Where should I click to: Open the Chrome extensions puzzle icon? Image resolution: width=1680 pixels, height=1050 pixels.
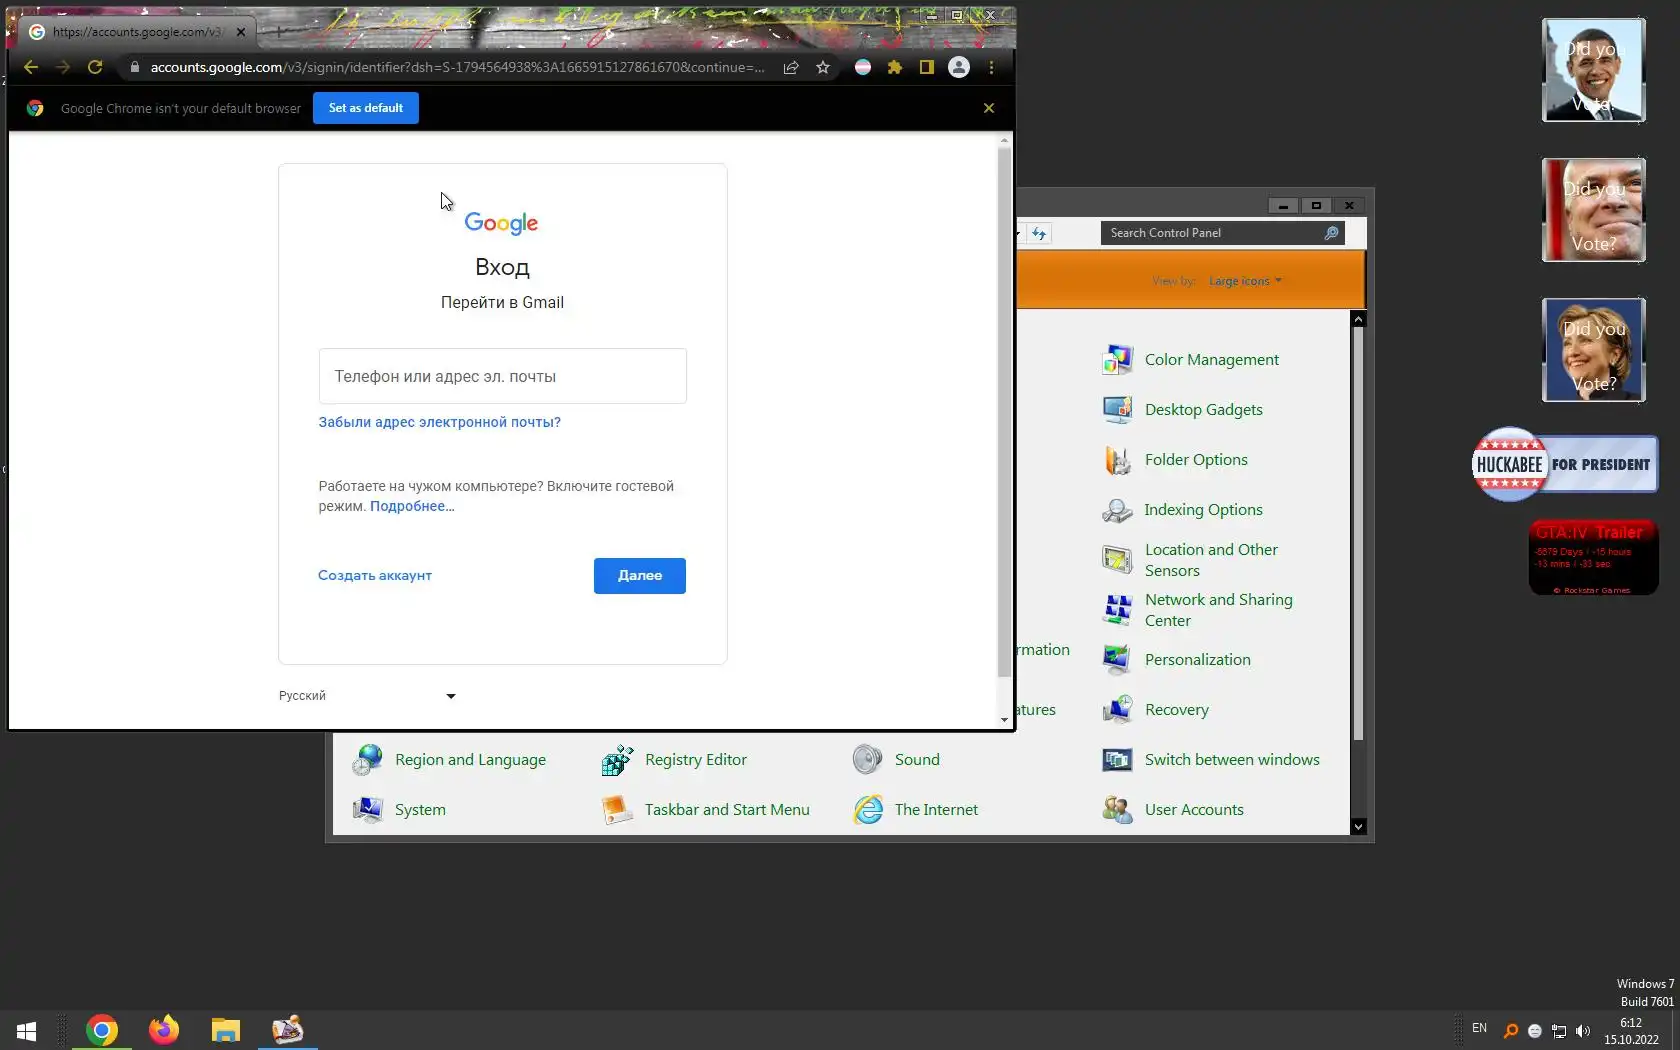[x=895, y=67]
